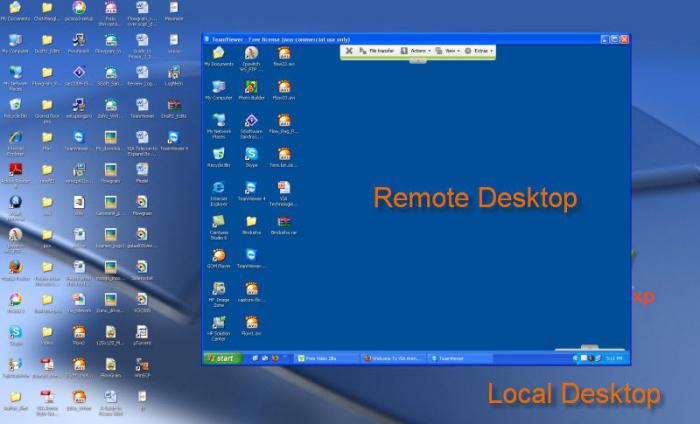
Task: Select local Internet Explorer desktop icon
Action: coord(15,144)
